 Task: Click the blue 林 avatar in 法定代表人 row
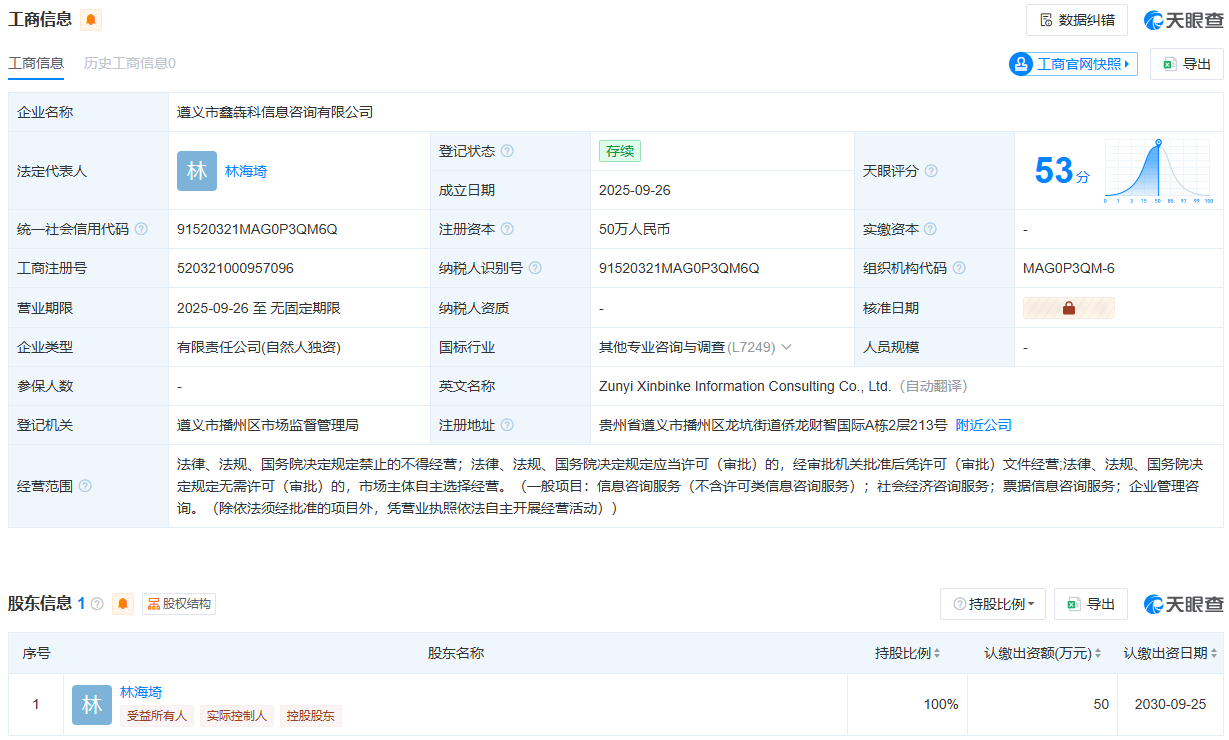click(197, 171)
